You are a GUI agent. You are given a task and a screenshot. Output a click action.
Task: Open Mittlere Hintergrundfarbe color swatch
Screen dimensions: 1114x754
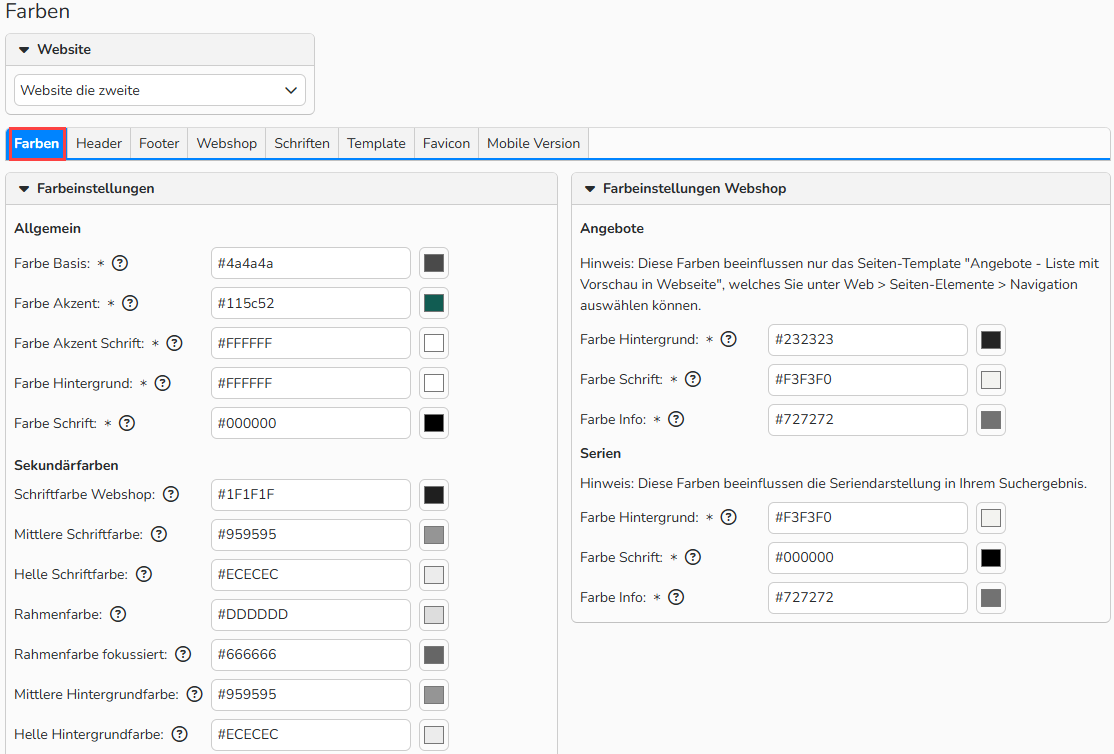tap(434, 695)
